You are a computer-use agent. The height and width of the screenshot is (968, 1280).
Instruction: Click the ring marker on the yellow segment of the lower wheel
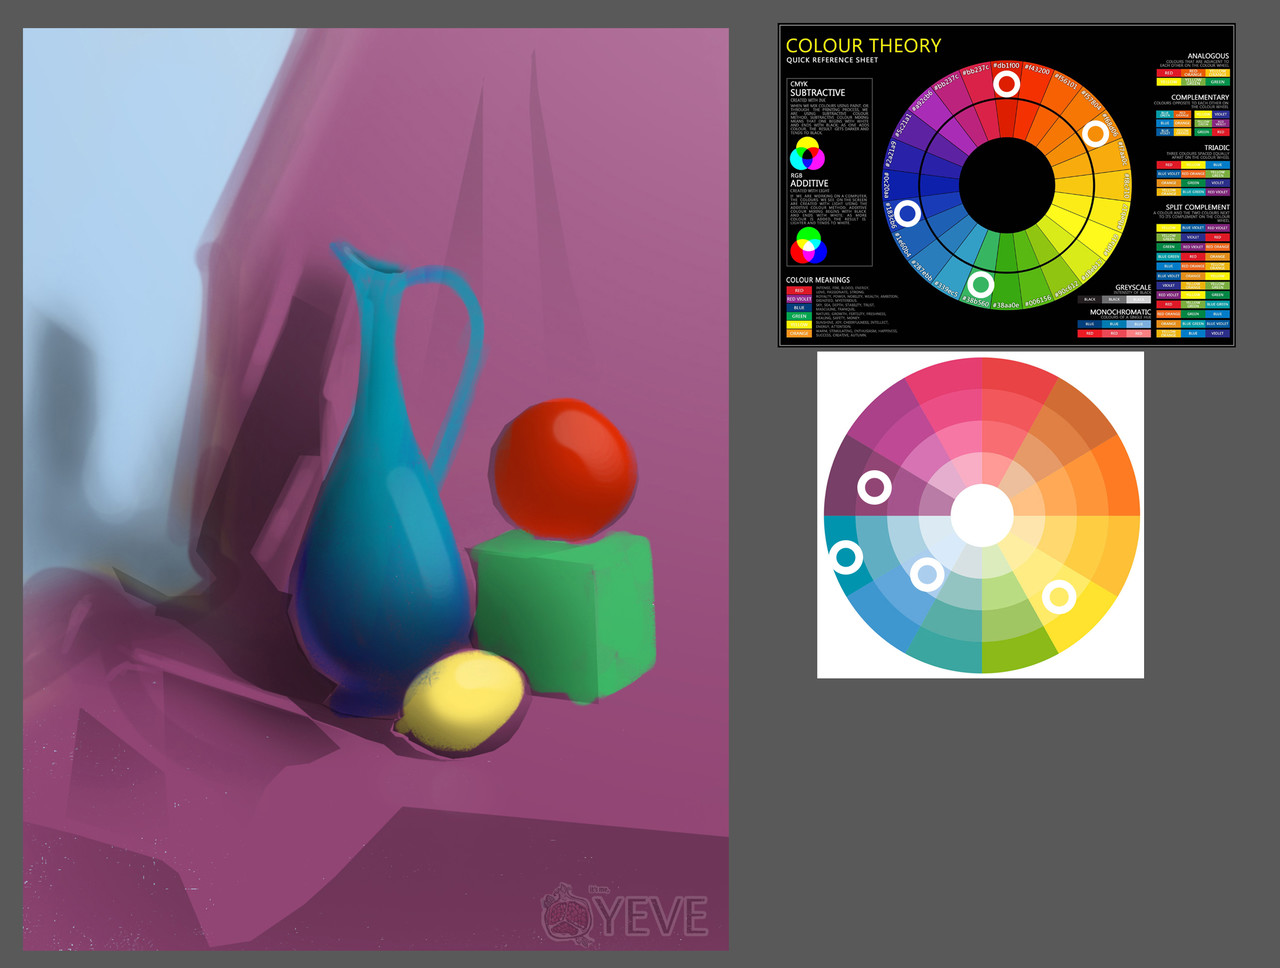(1059, 597)
